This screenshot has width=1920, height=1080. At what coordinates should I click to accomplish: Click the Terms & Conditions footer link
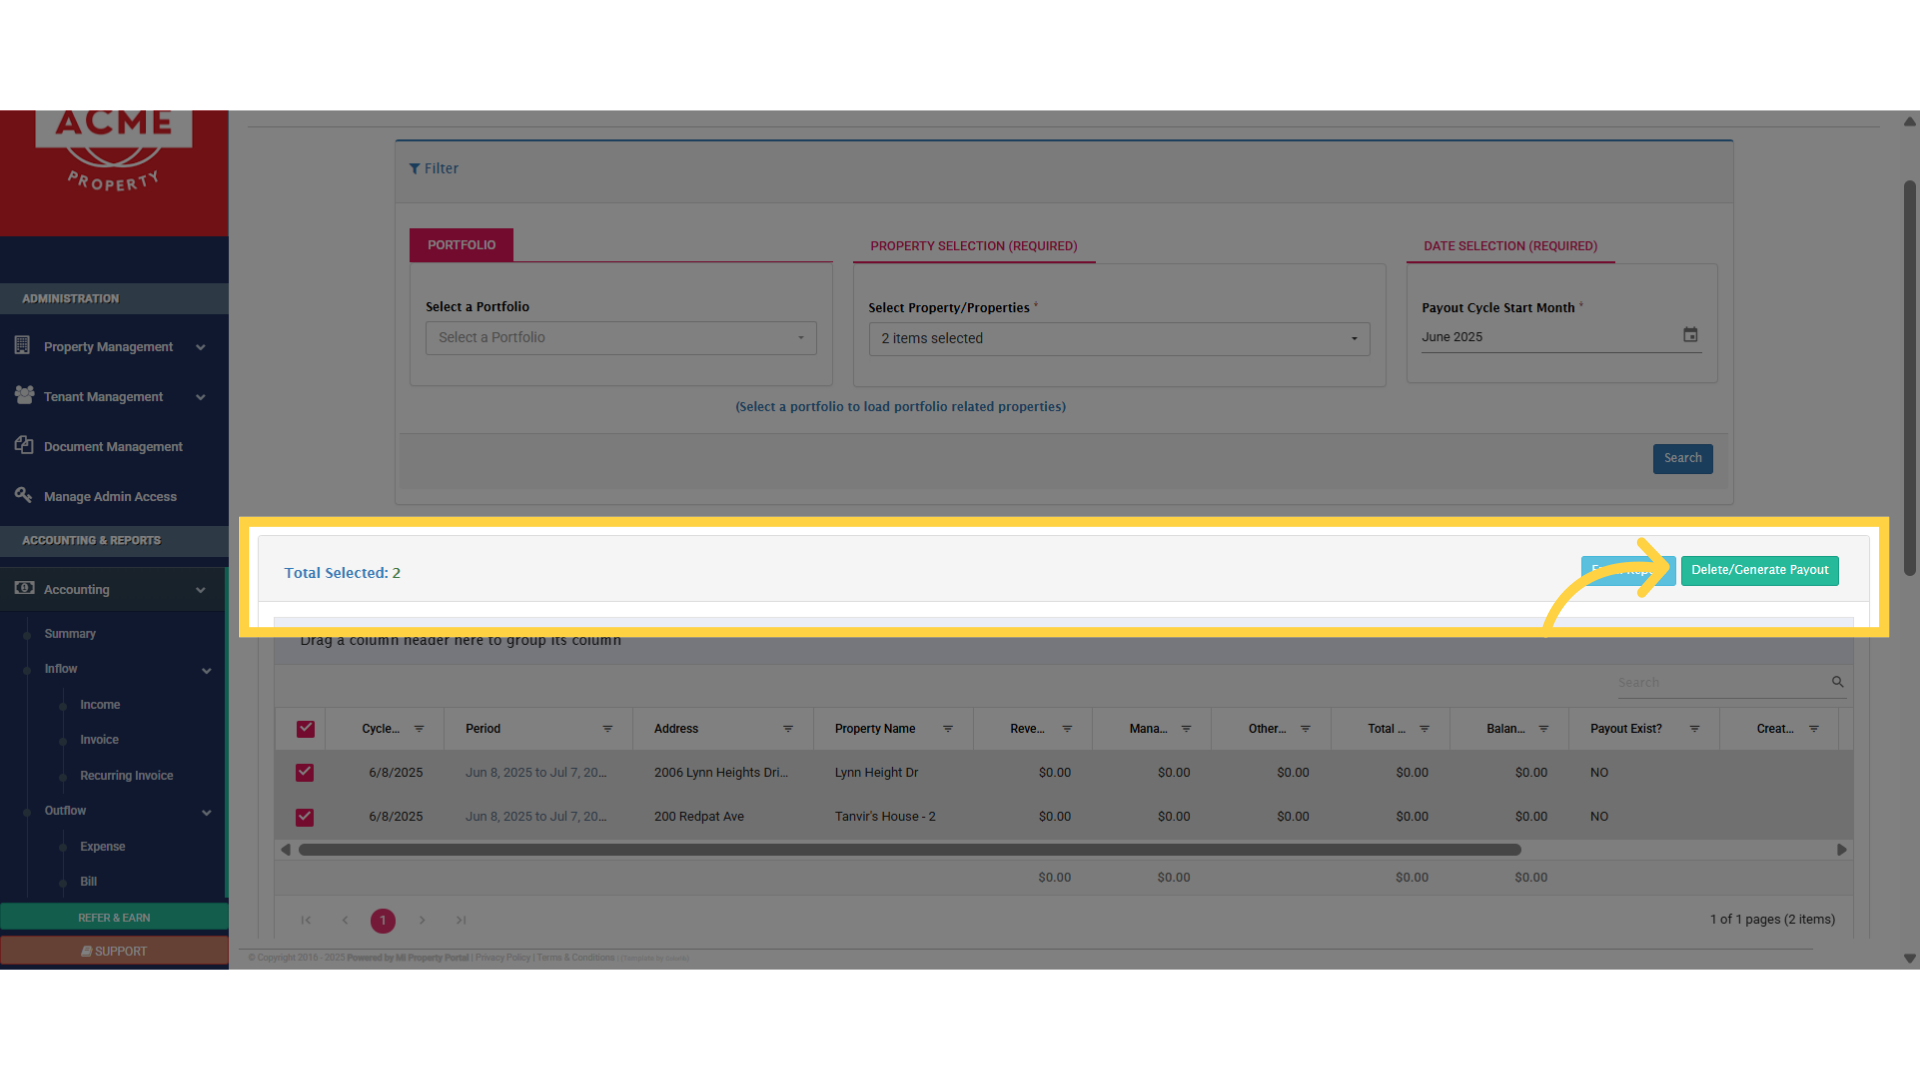coord(575,958)
